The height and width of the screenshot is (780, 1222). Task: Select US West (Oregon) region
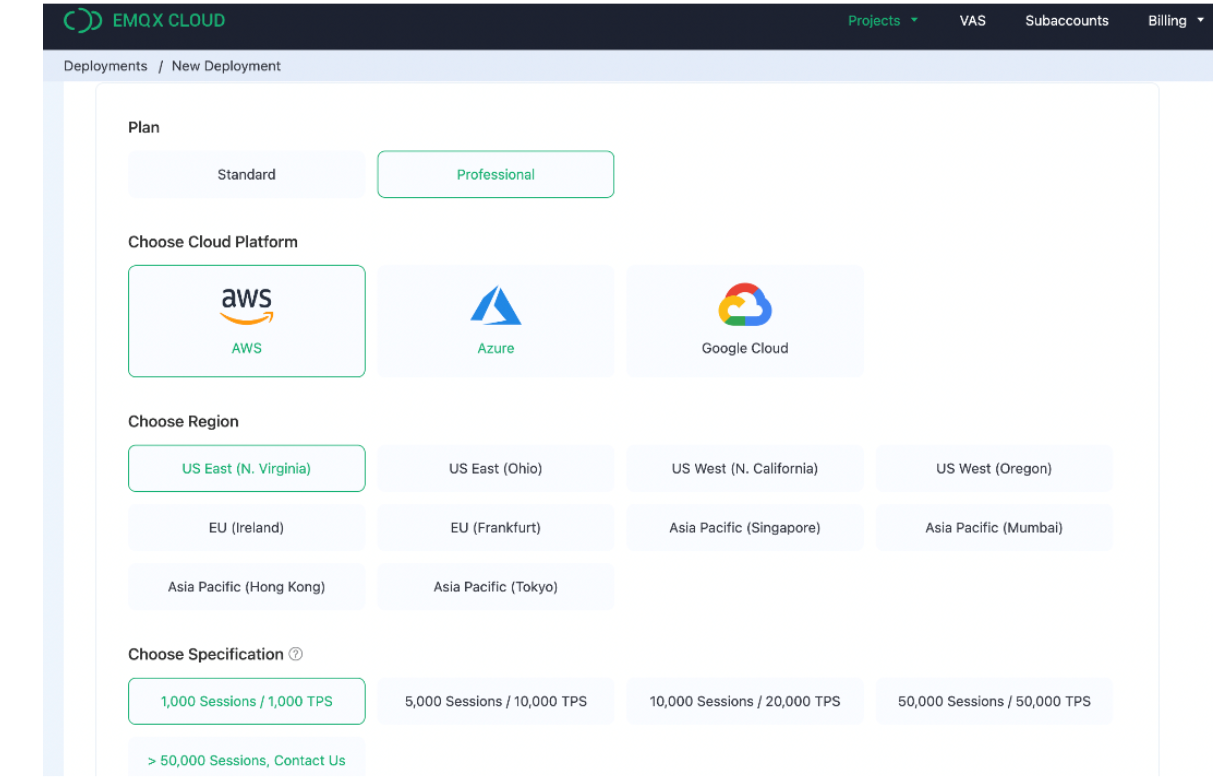tap(993, 468)
